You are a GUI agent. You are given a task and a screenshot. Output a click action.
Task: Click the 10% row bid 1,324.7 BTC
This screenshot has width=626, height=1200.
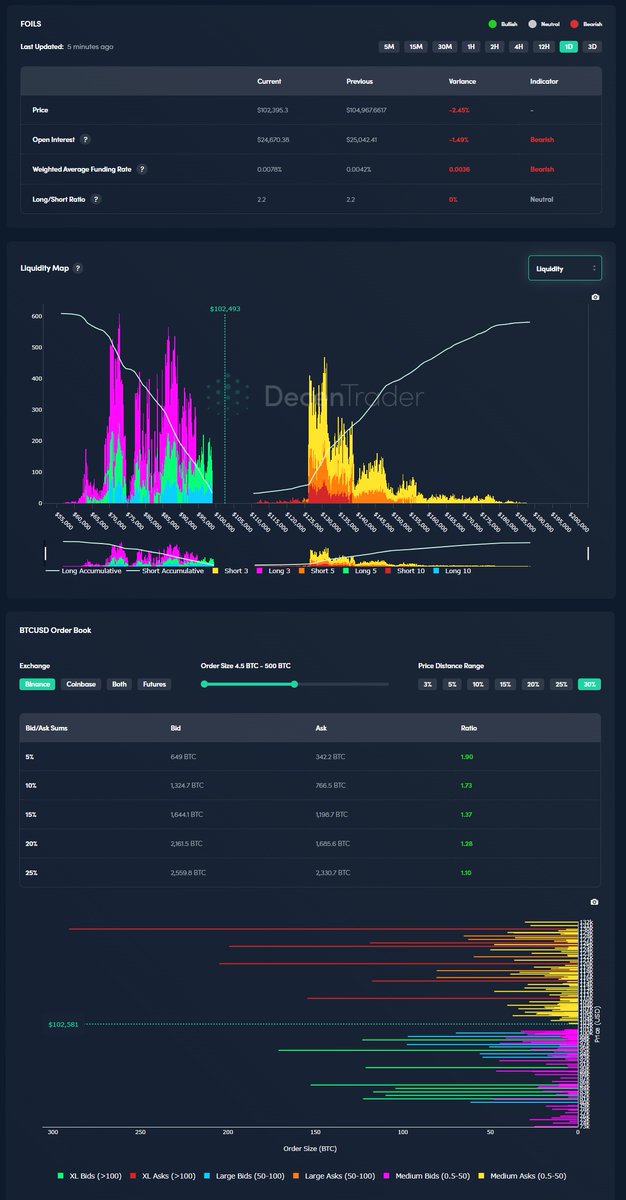click(x=190, y=786)
